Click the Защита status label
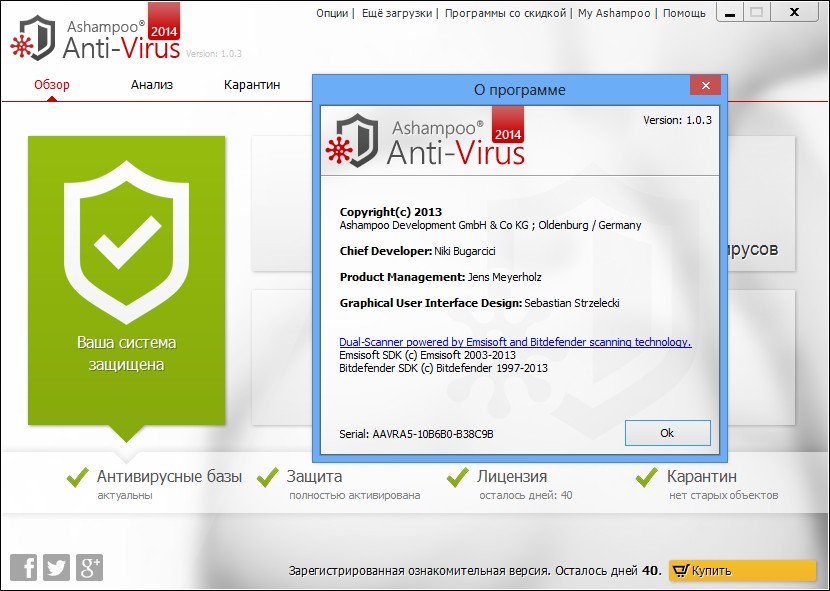 pyautogui.click(x=314, y=476)
